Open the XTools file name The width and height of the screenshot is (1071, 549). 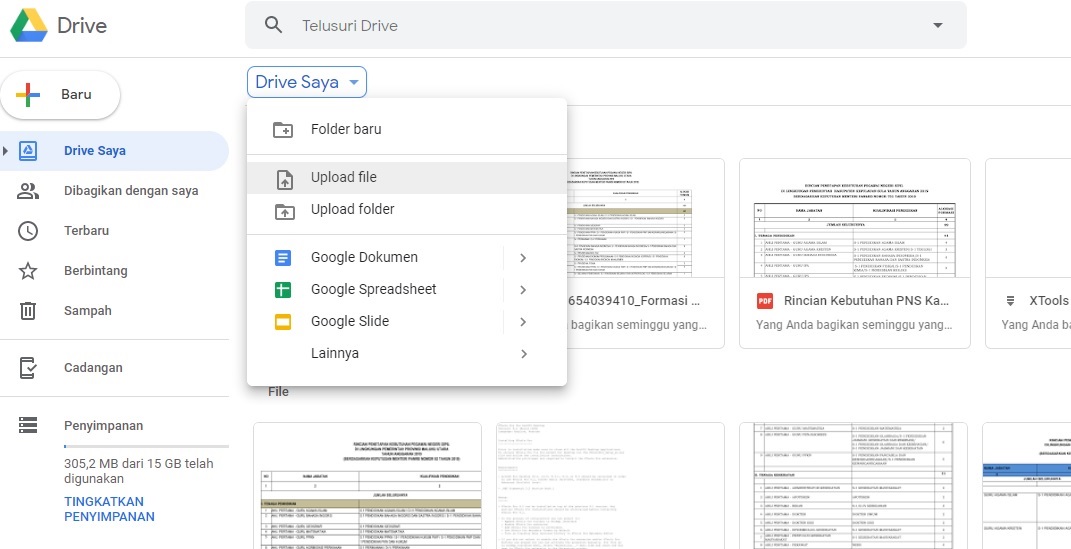click(x=1049, y=300)
